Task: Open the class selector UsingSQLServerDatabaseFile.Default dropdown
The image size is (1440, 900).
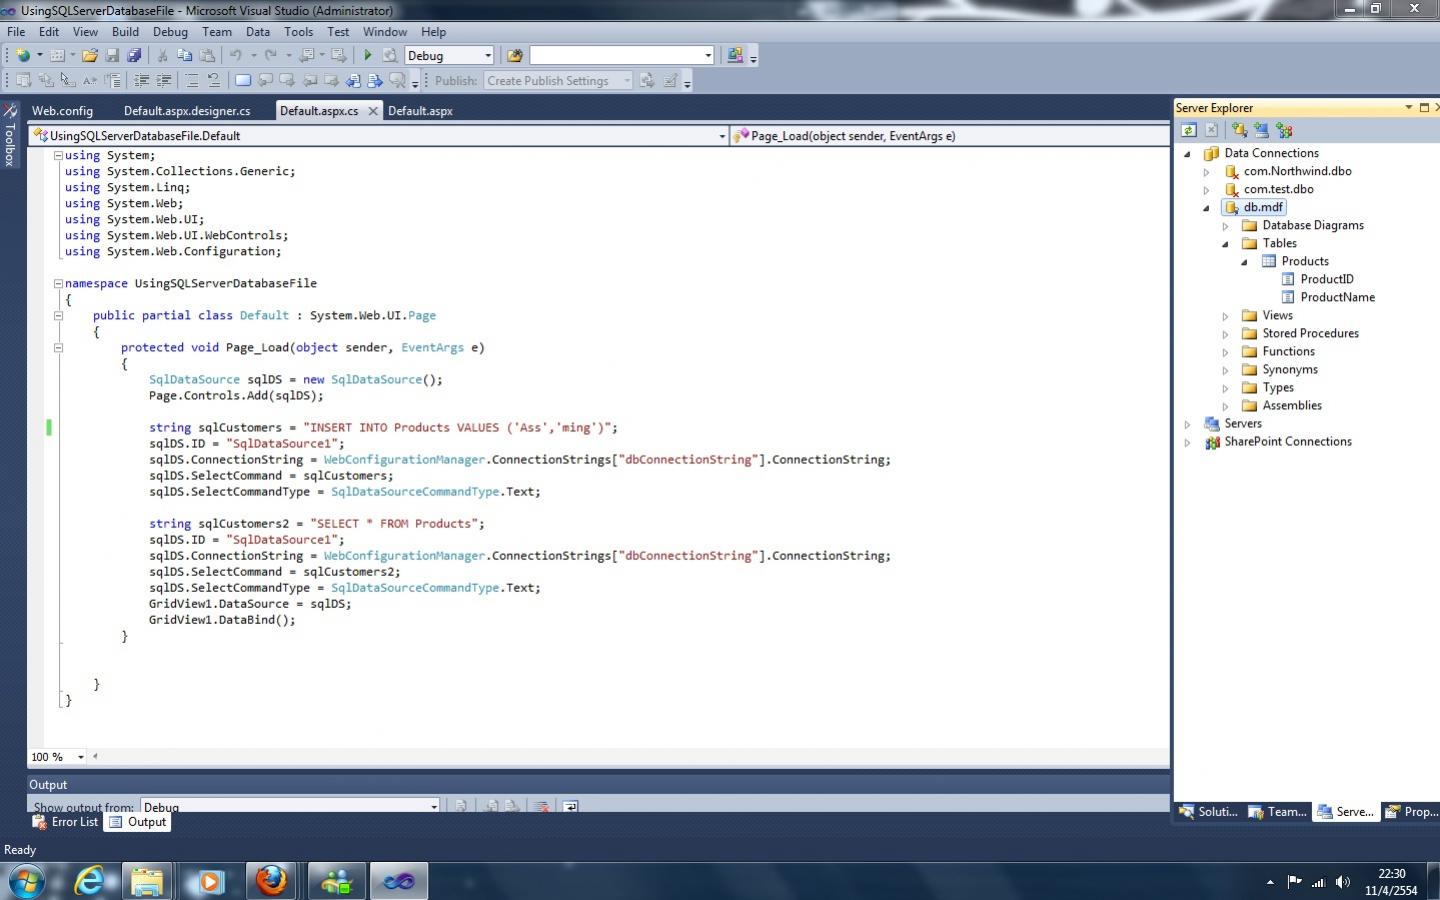Action: pos(722,136)
